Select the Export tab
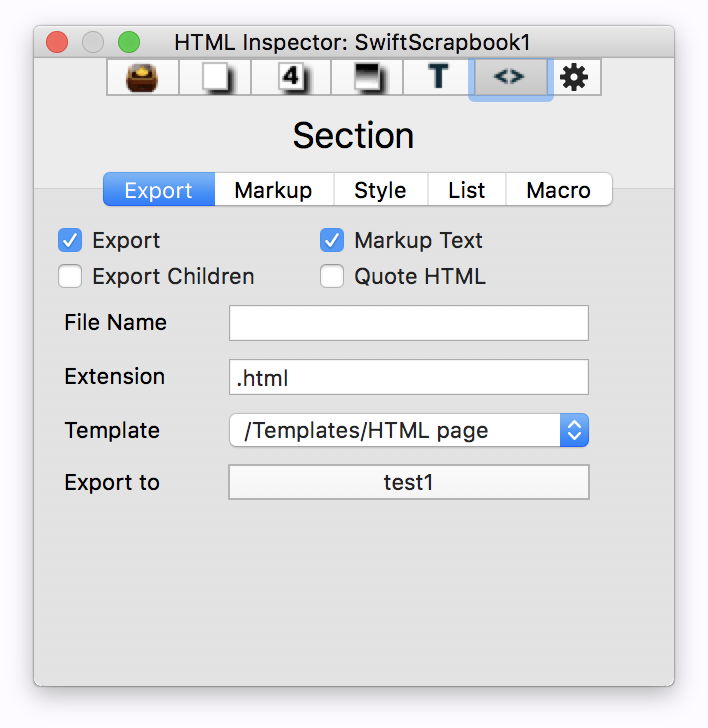Viewport: 708px width, 728px height. (159, 190)
